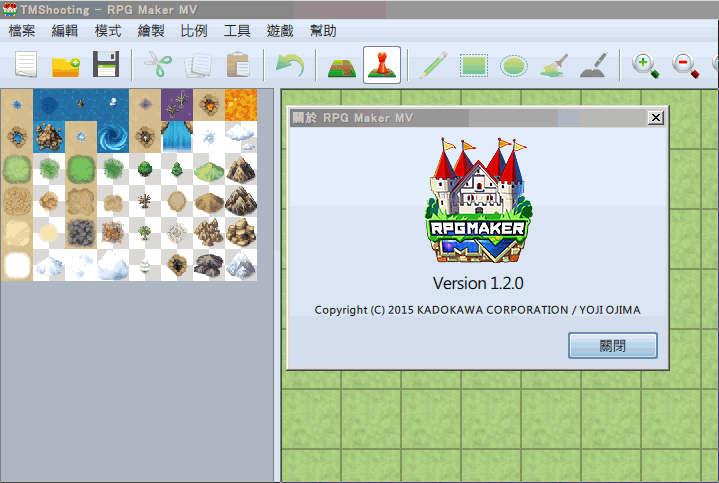Select the Ellipse drawing tool

point(514,66)
